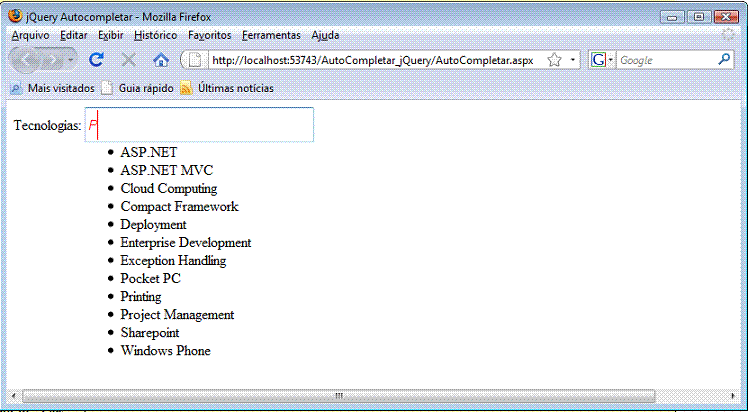Select Exception Handling suggestion
The height and width of the screenshot is (412, 748).
click(x=173, y=260)
